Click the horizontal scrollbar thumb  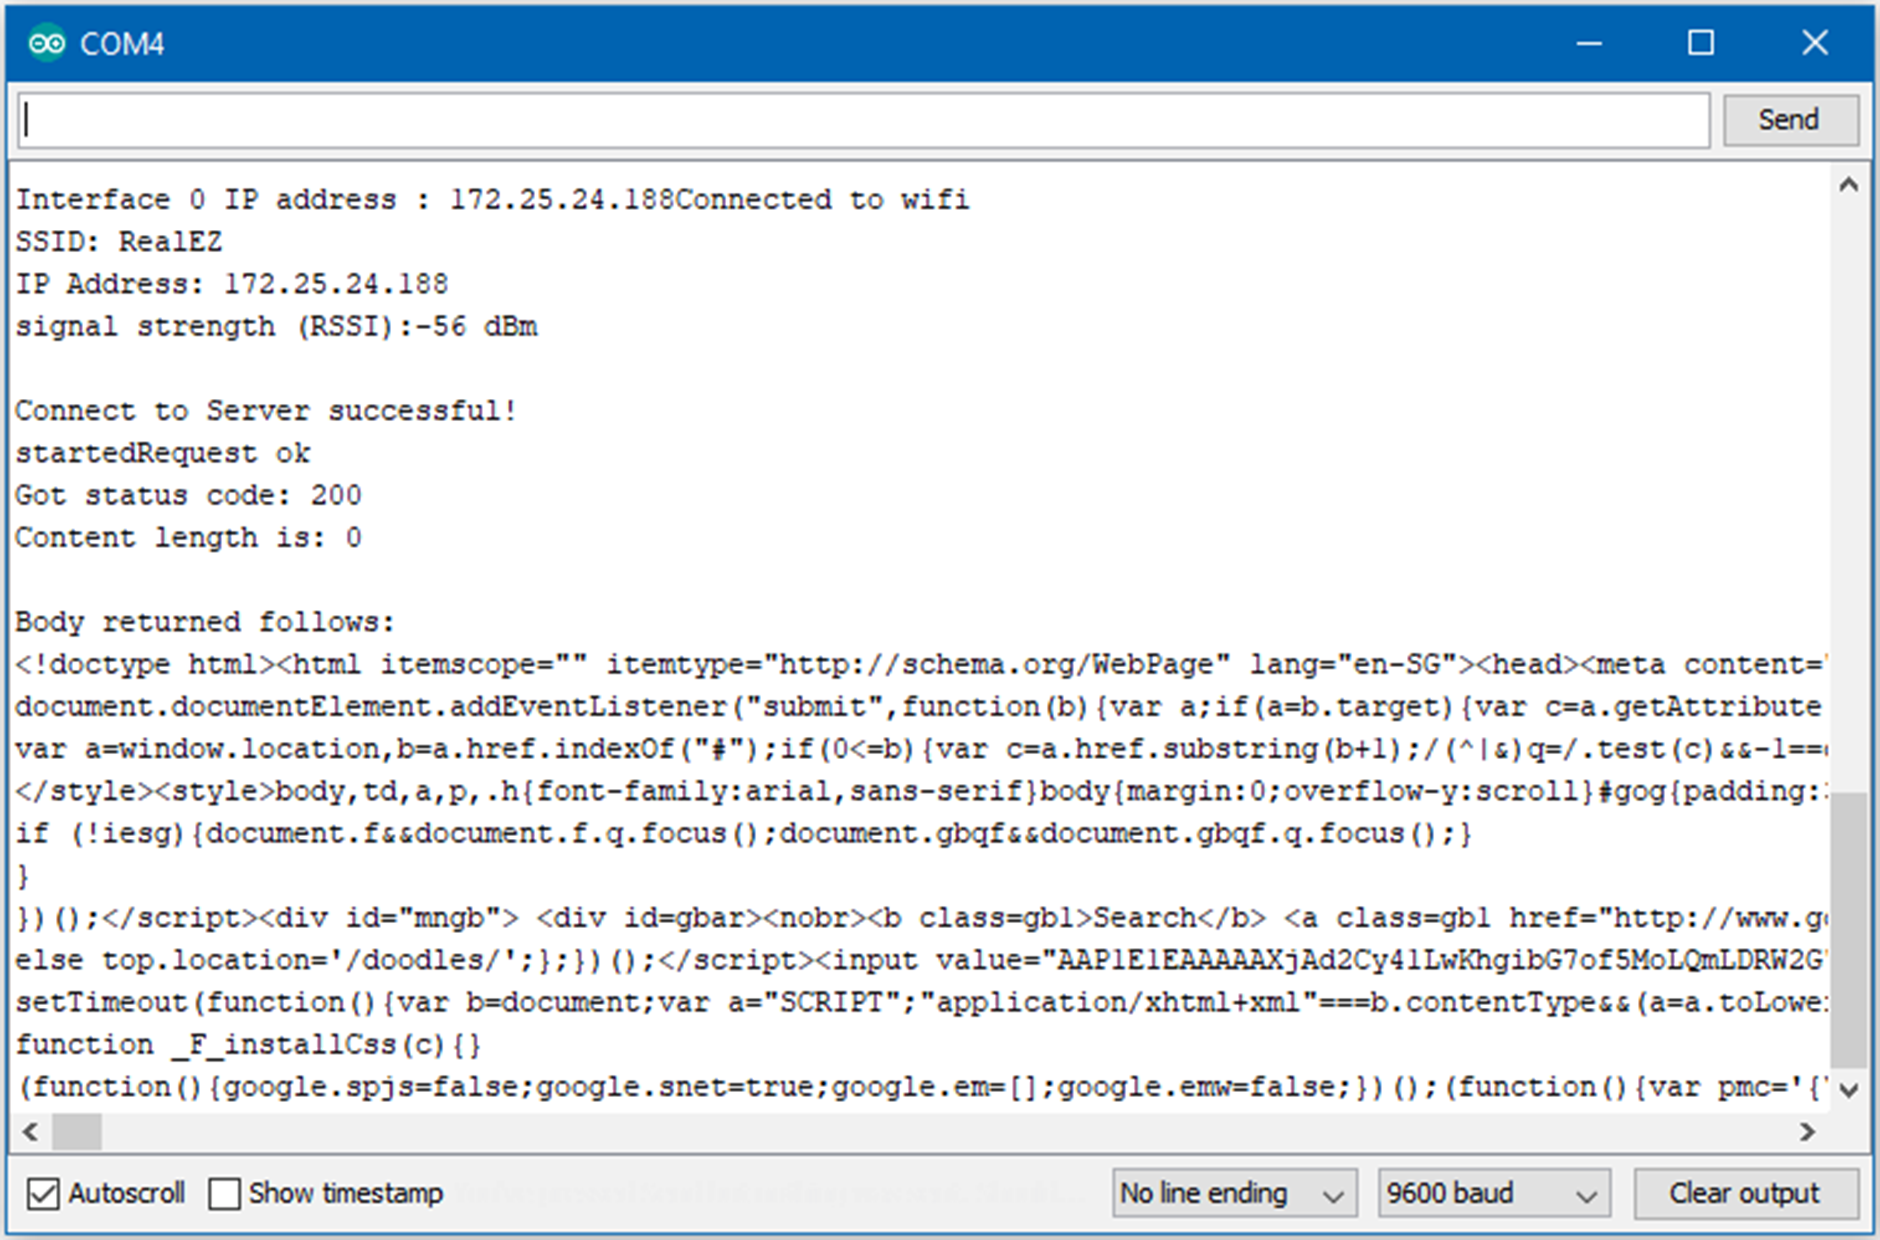[77, 1132]
